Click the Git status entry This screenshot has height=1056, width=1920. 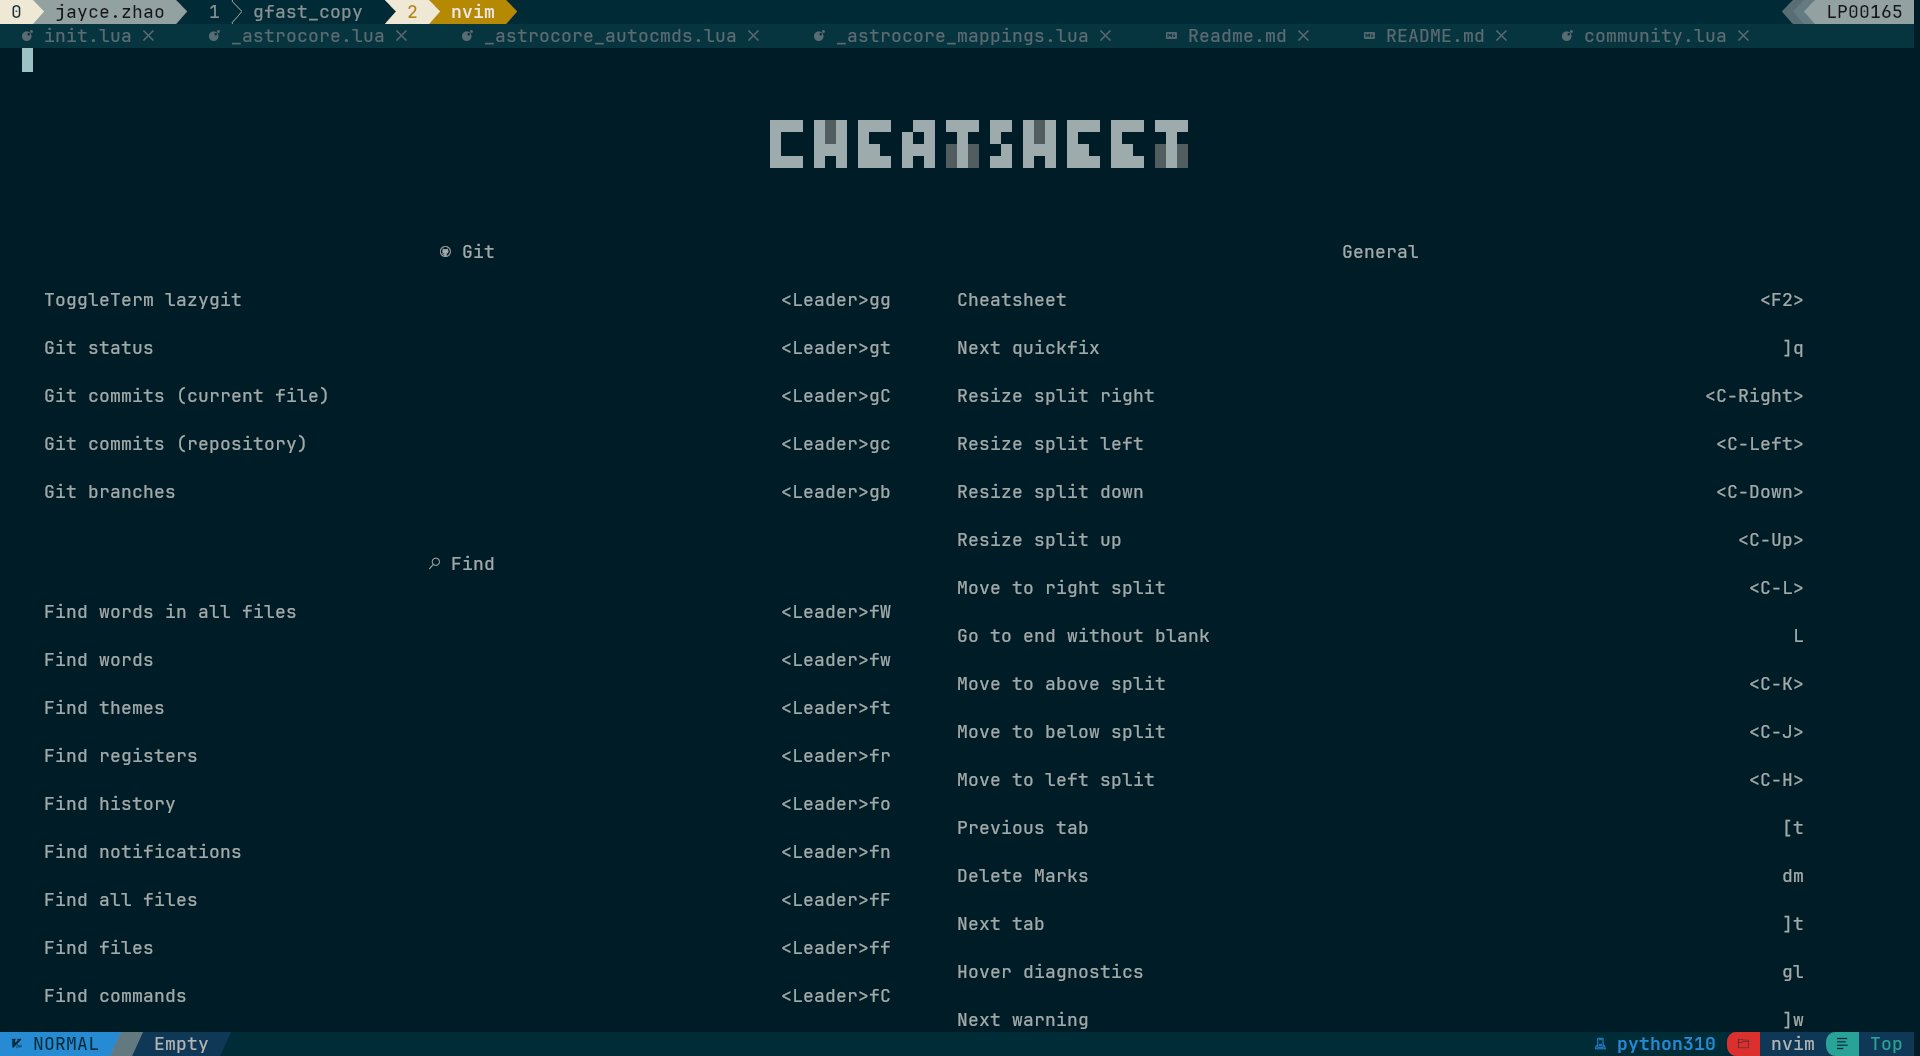coord(99,348)
